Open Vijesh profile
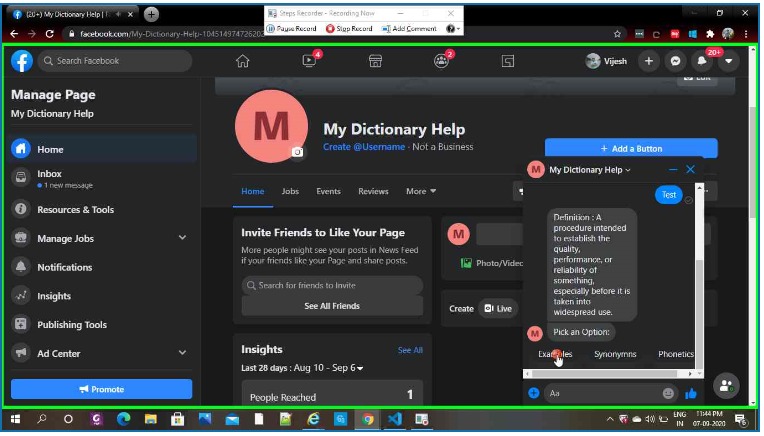 tap(606, 61)
